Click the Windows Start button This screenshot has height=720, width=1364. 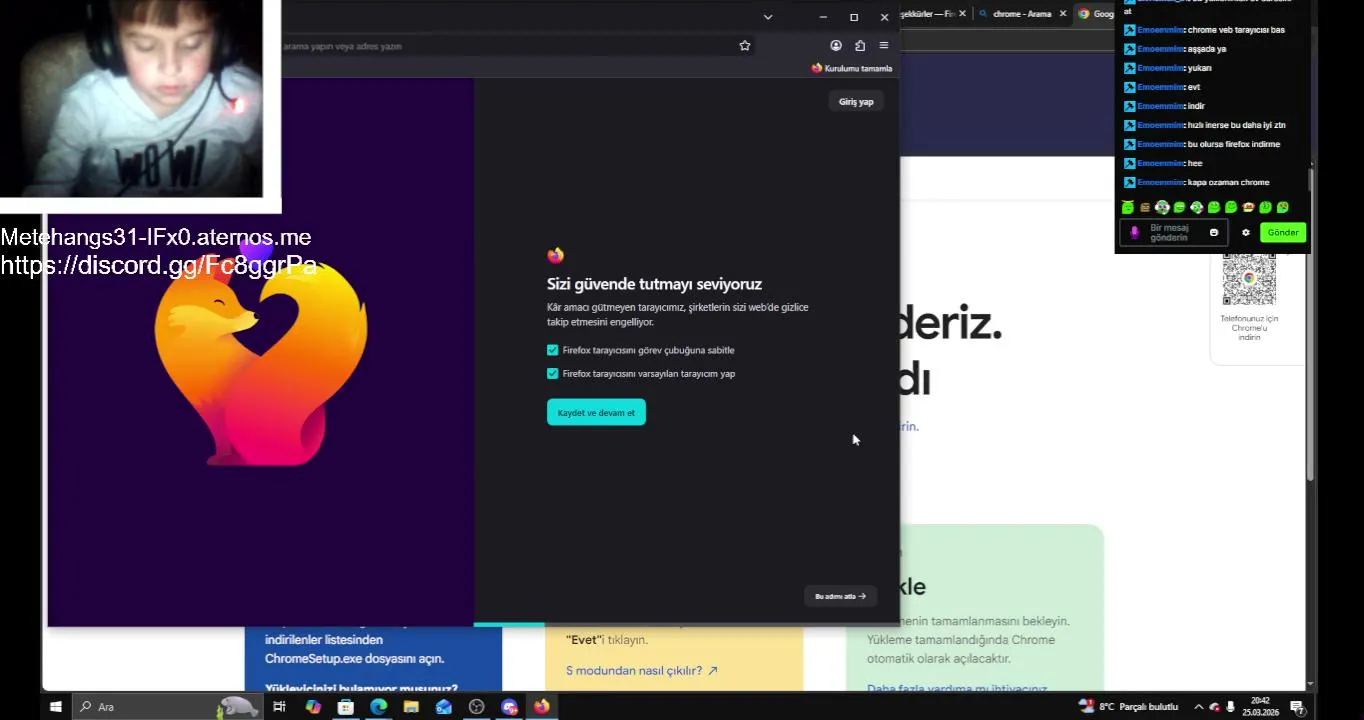[x=56, y=707]
